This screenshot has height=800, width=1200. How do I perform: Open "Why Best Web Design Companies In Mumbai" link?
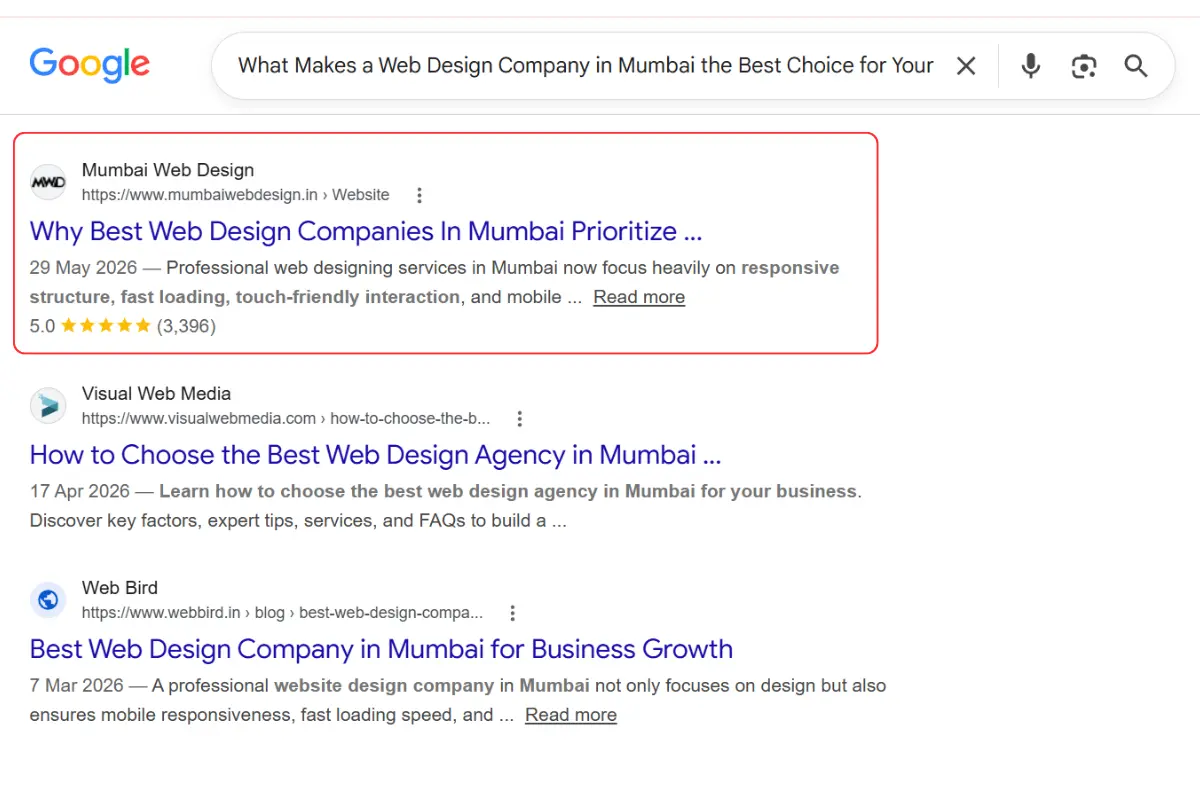click(x=366, y=231)
